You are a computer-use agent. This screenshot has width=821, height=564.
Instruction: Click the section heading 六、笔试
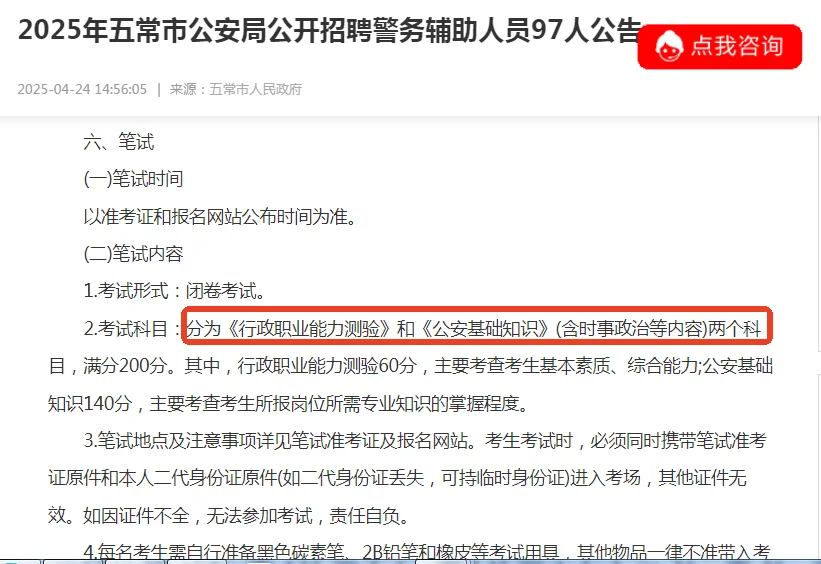tap(118, 142)
